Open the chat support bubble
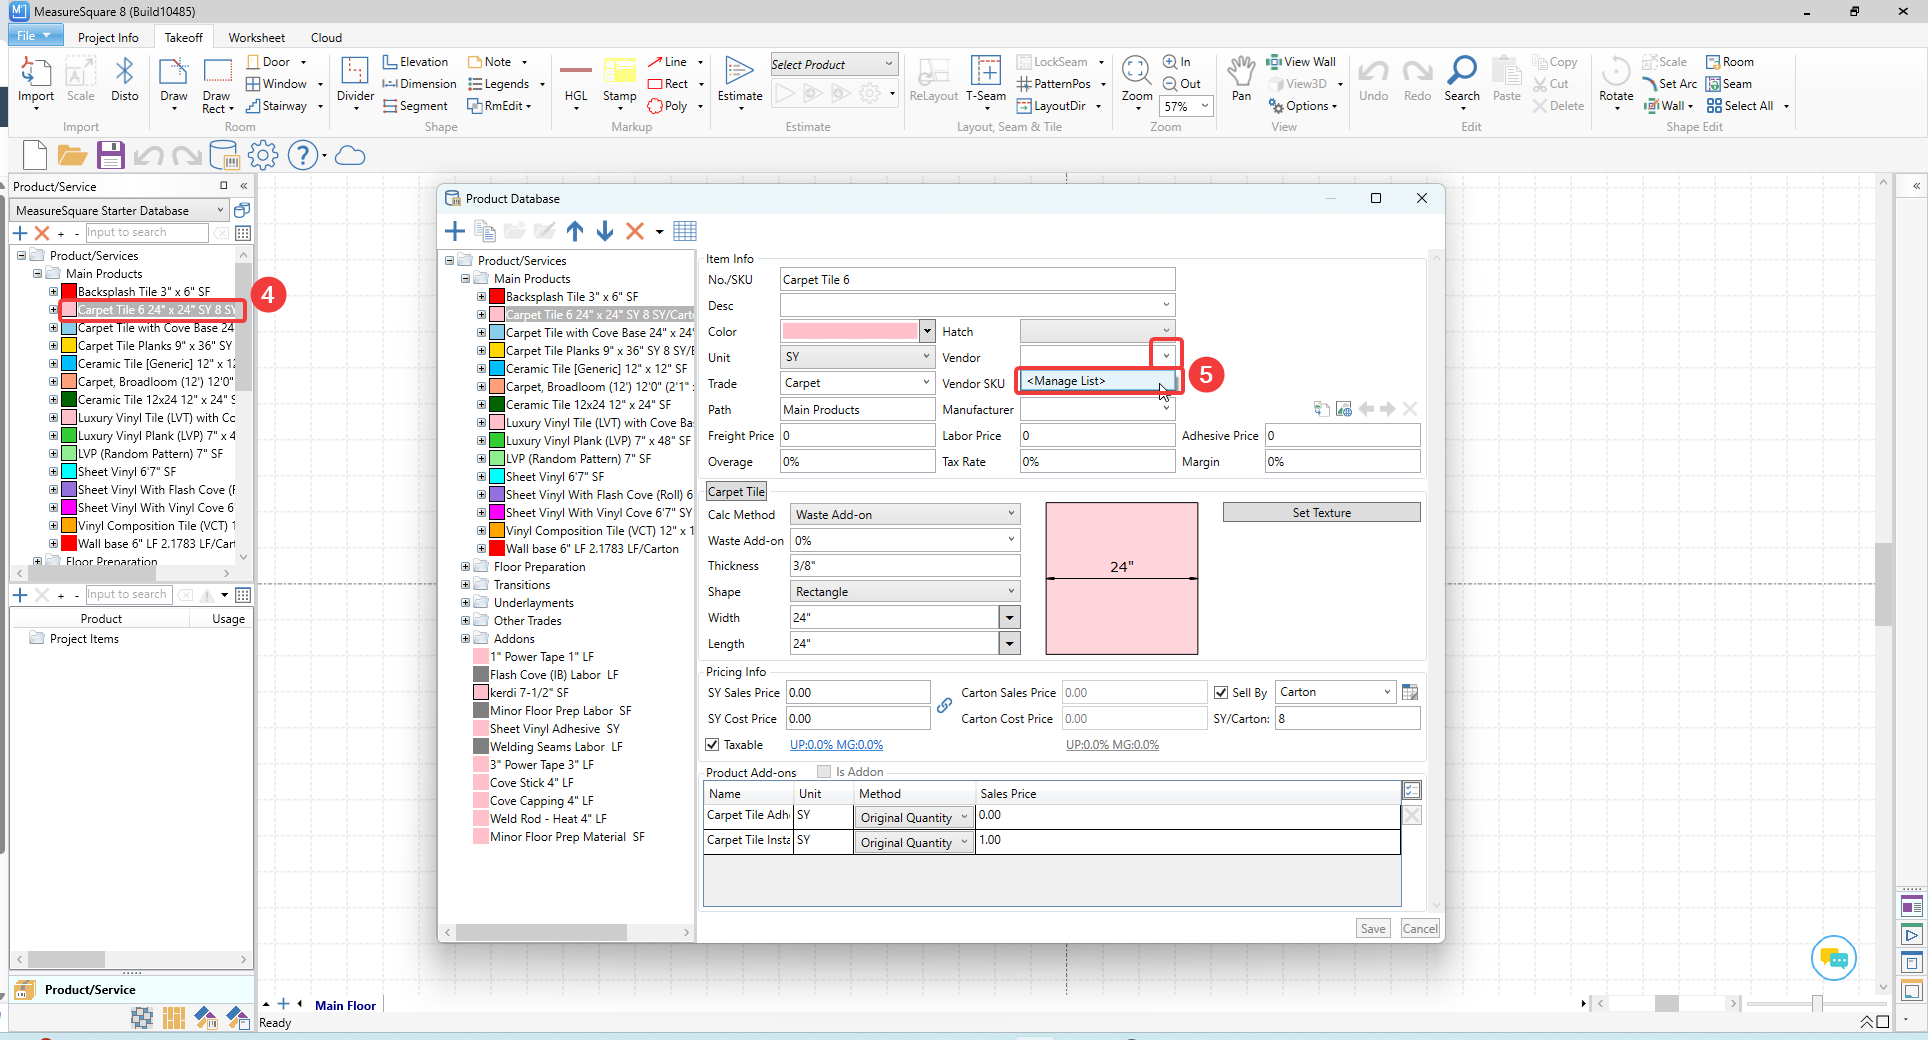Image resolution: width=1928 pixels, height=1040 pixels. 1834,958
